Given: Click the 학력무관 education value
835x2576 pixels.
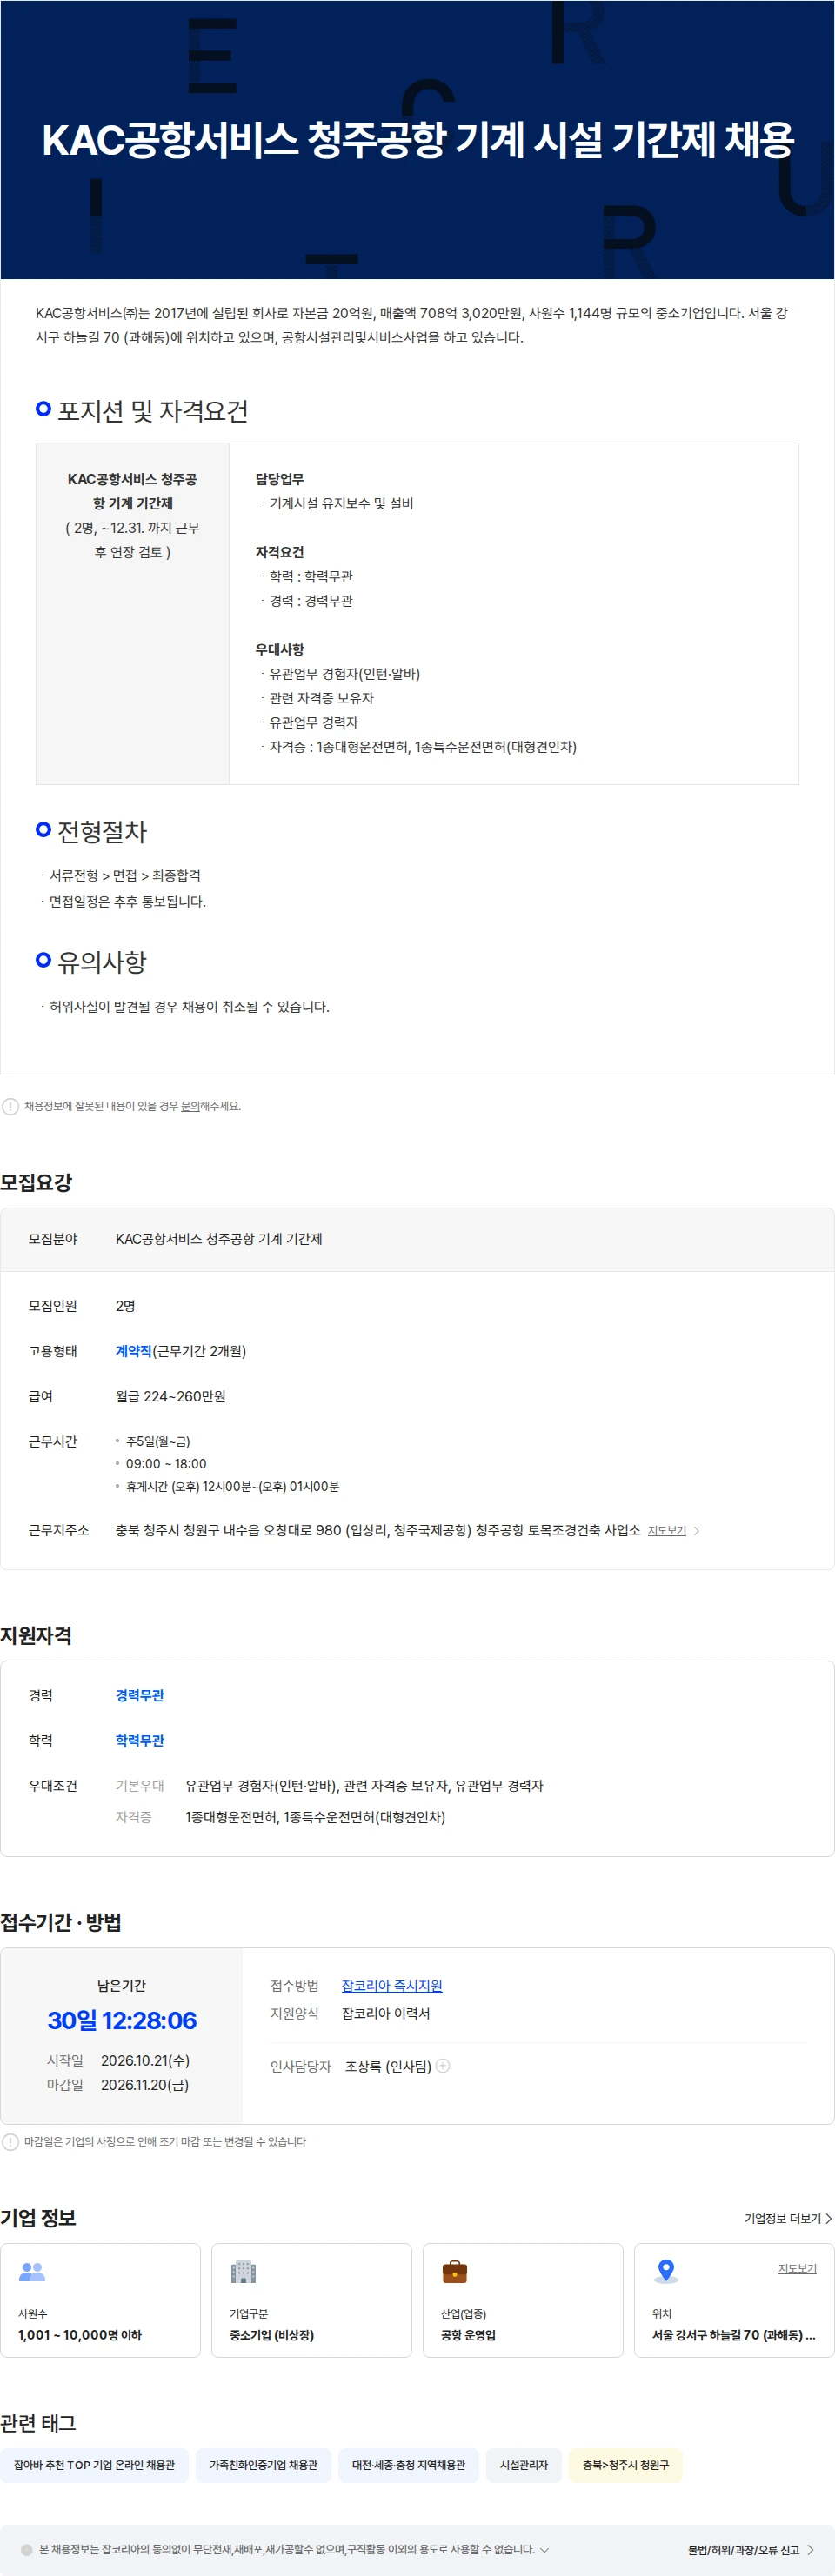Looking at the screenshot, I should coord(140,1740).
